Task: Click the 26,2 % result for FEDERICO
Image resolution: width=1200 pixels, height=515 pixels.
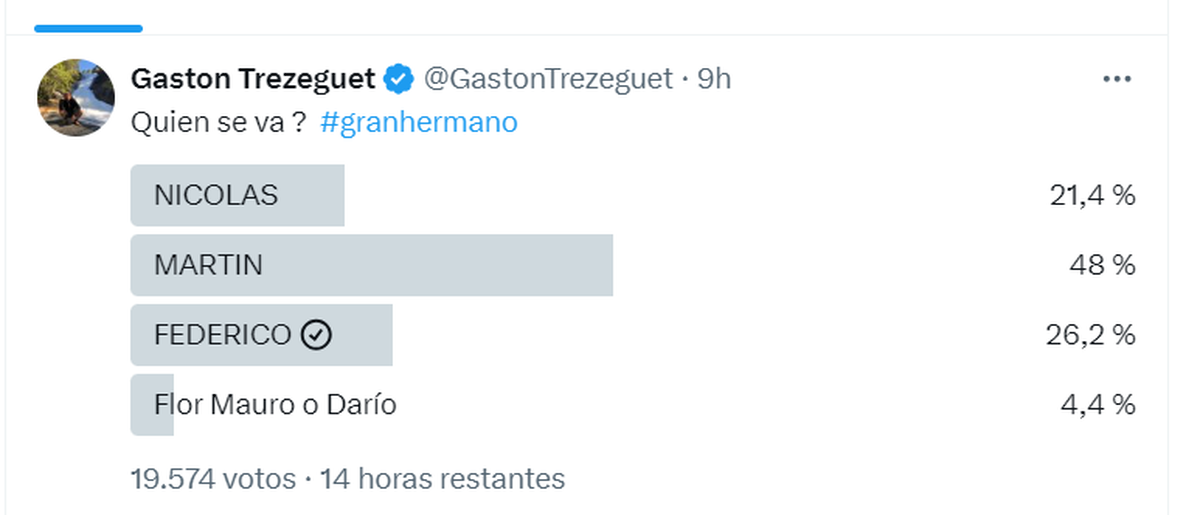Action: pos(1090,335)
